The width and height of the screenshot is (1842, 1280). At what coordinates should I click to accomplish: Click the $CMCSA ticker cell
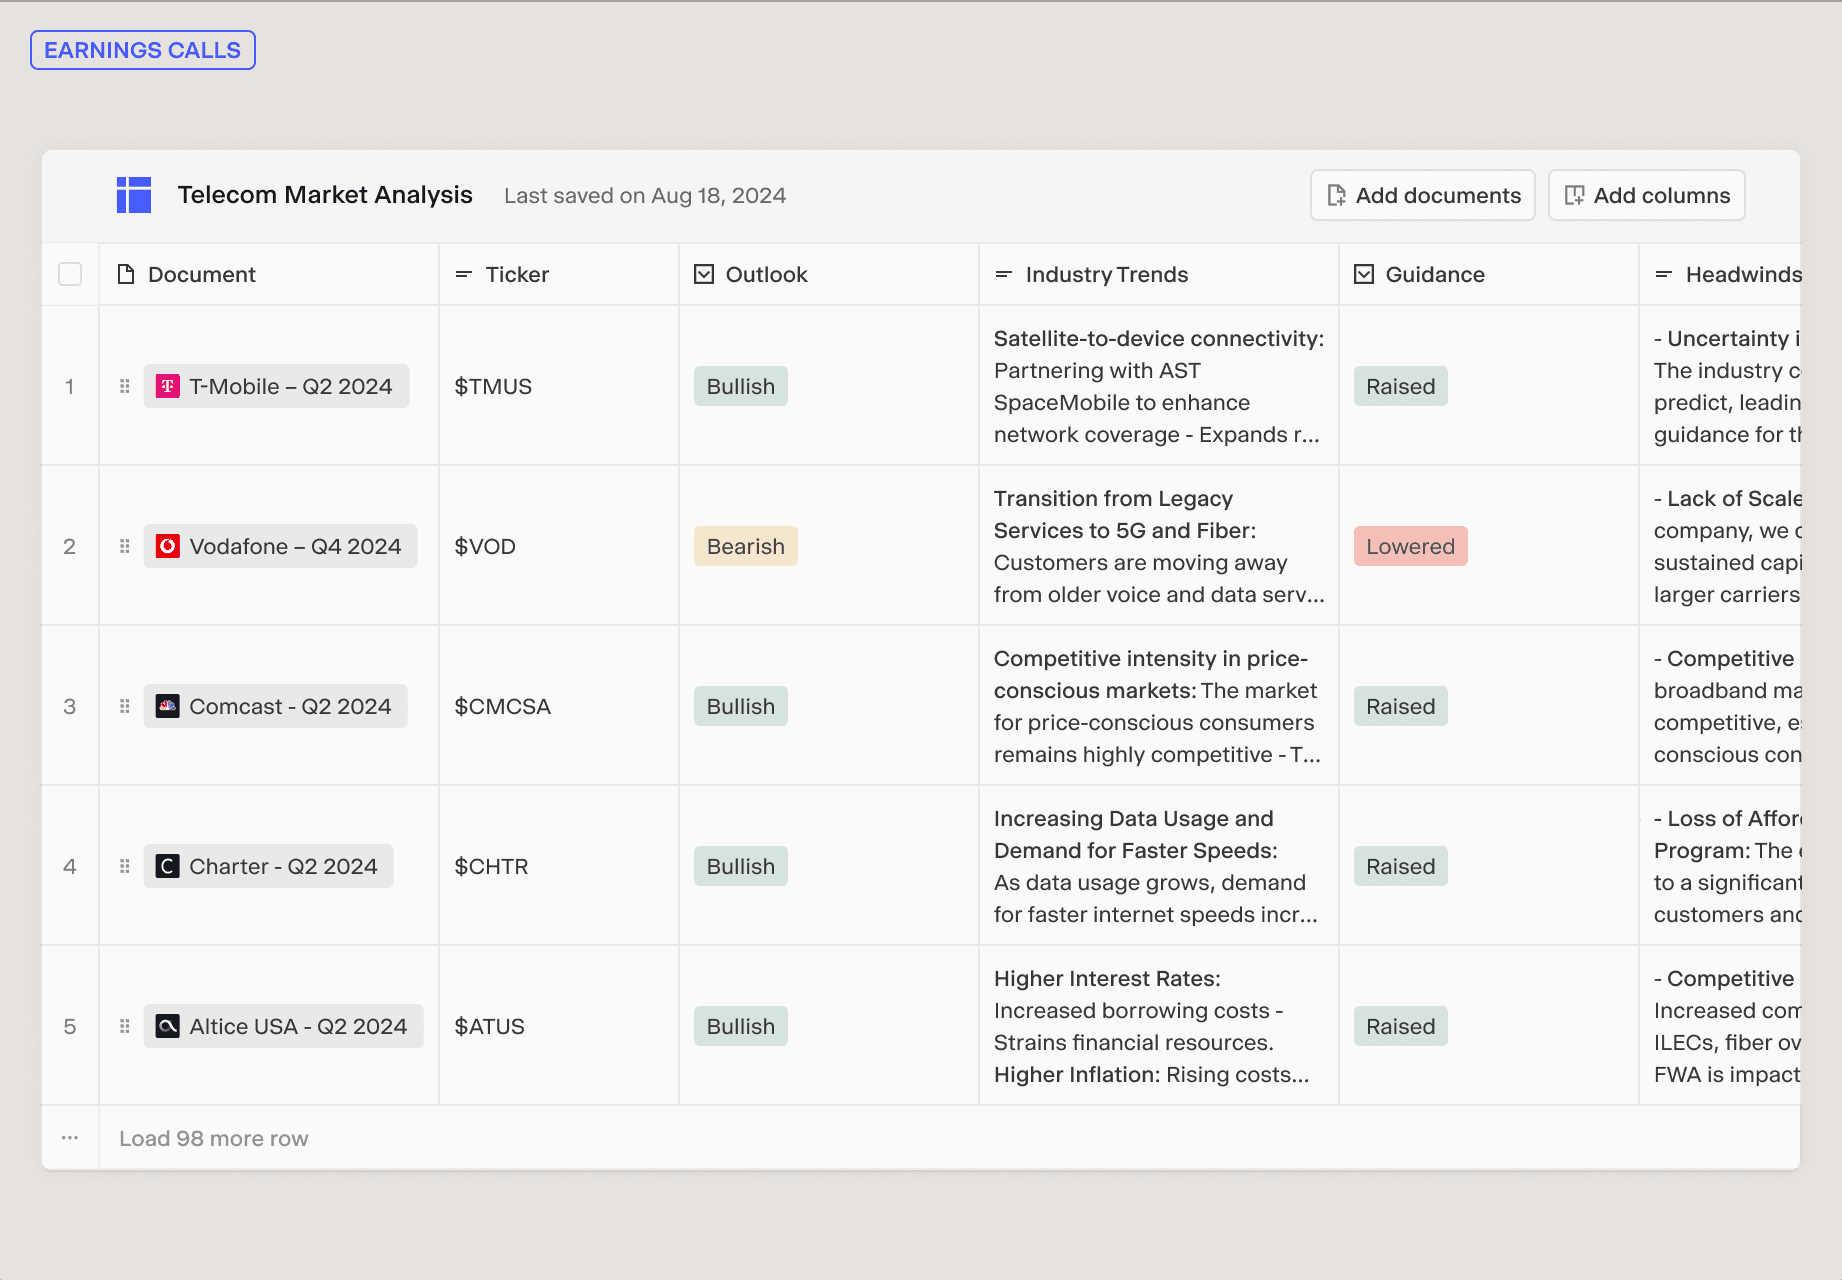click(559, 706)
